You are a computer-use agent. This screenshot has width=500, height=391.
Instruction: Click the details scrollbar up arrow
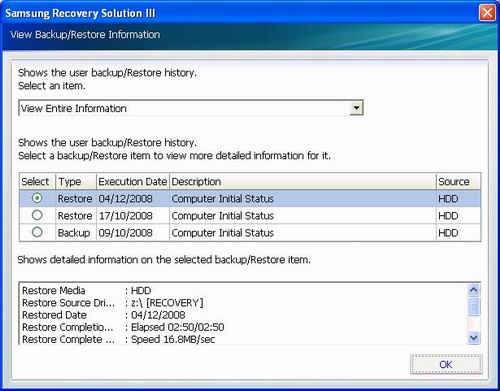tap(474, 290)
